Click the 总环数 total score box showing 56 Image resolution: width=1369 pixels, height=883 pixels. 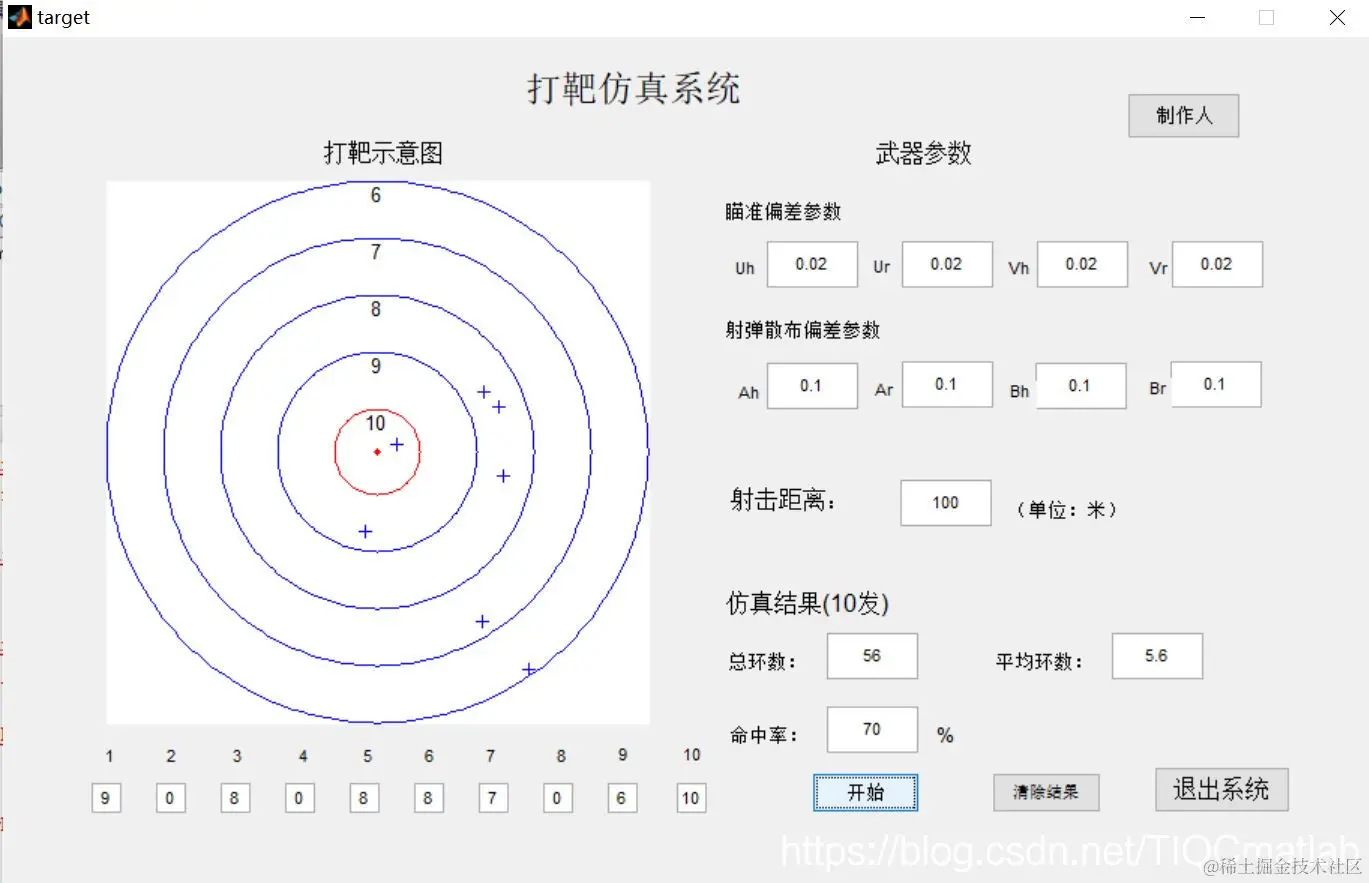tap(871, 656)
